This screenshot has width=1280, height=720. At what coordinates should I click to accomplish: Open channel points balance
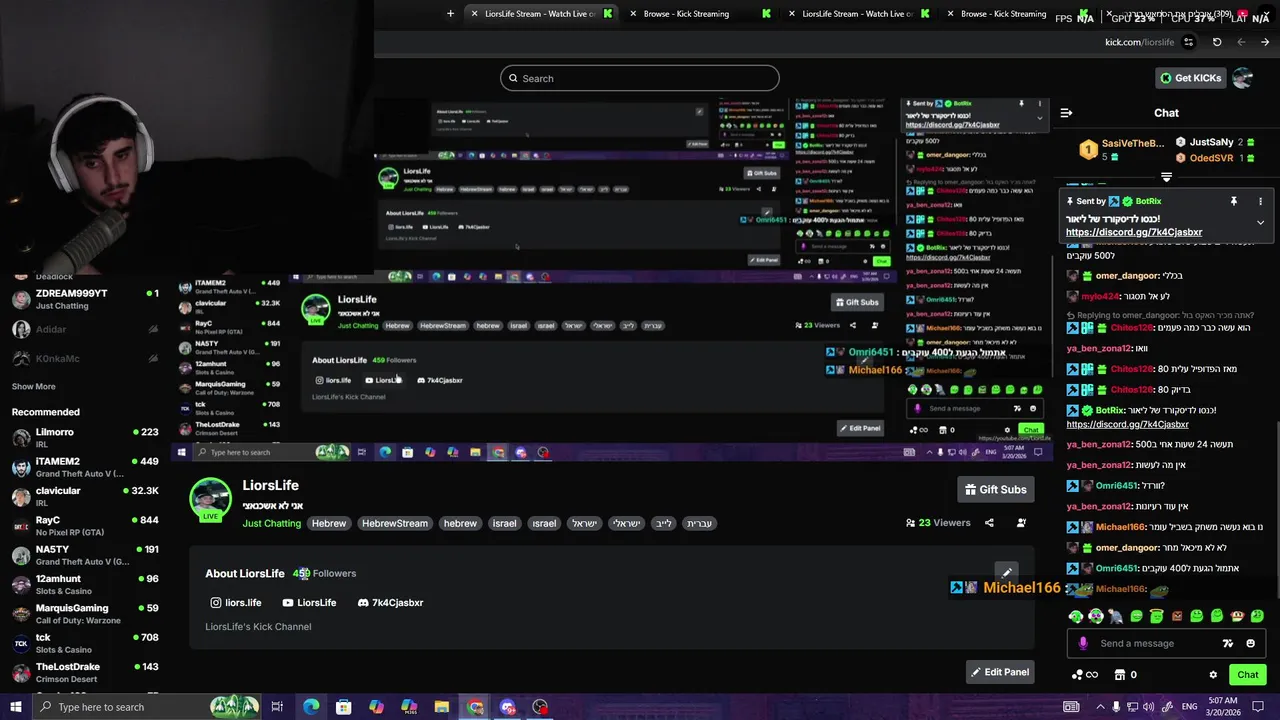(x=1083, y=675)
